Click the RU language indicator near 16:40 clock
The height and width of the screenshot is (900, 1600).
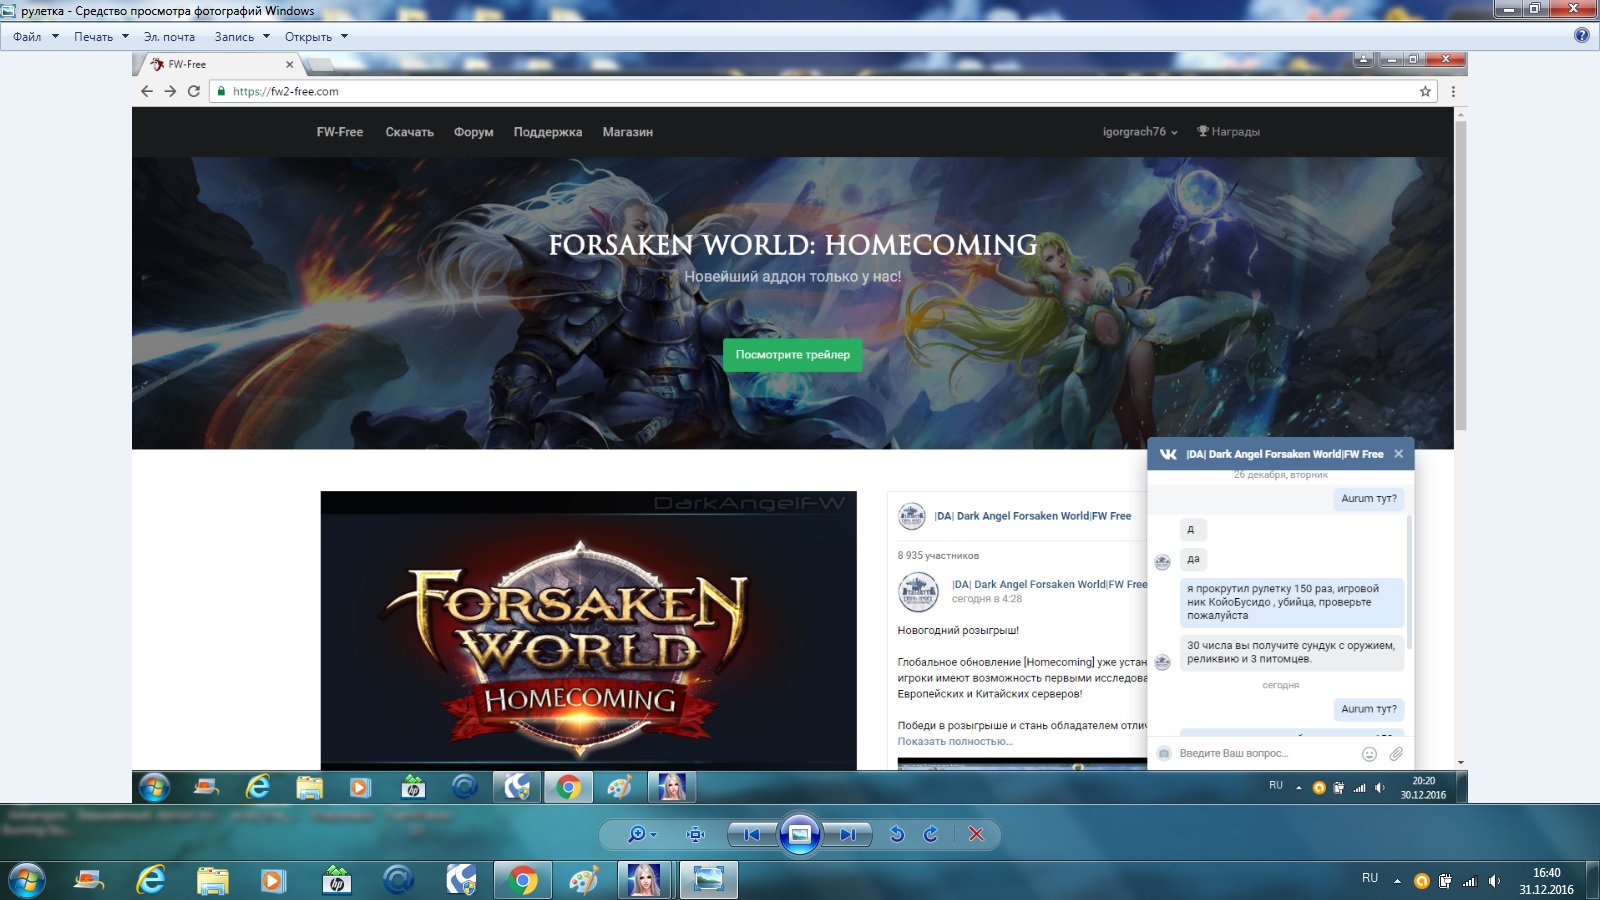pyautogui.click(x=1370, y=878)
